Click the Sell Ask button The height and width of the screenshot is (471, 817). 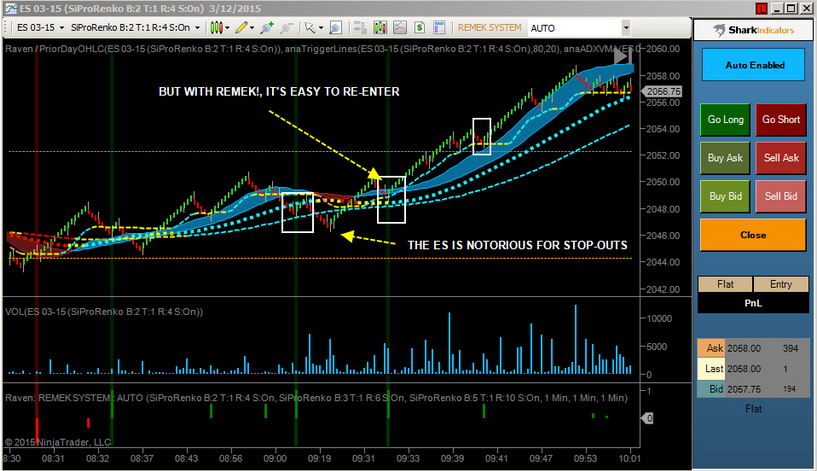click(781, 158)
